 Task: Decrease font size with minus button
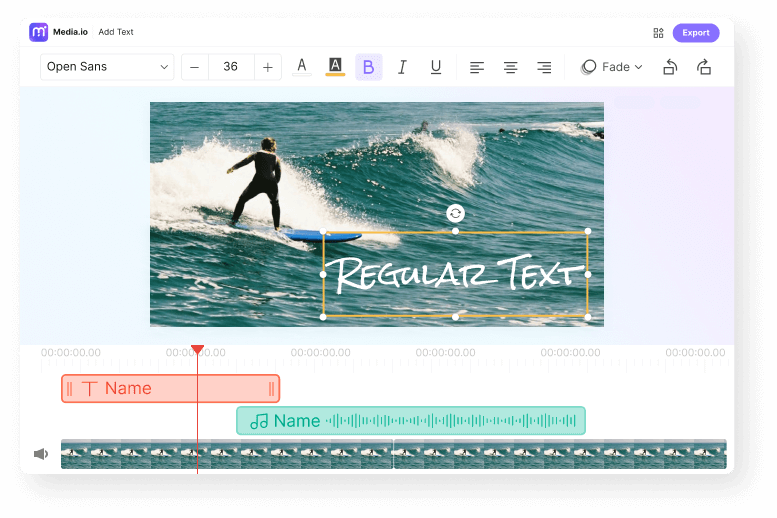click(x=194, y=67)
